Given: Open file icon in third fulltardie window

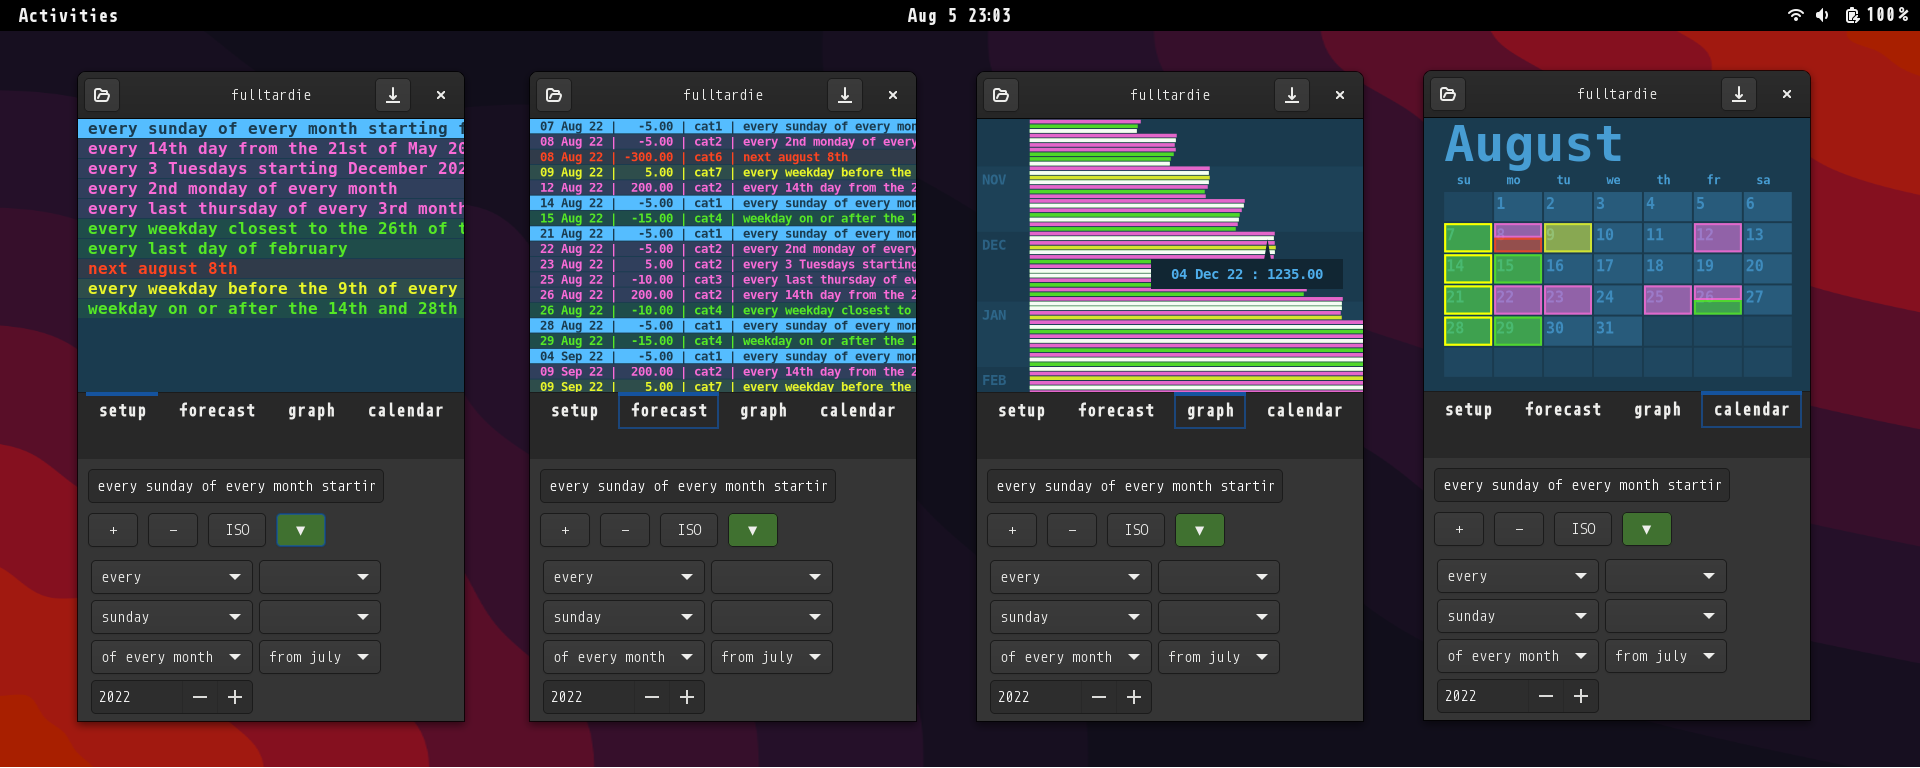Looking at the screenshot, I should point(1001,95).
